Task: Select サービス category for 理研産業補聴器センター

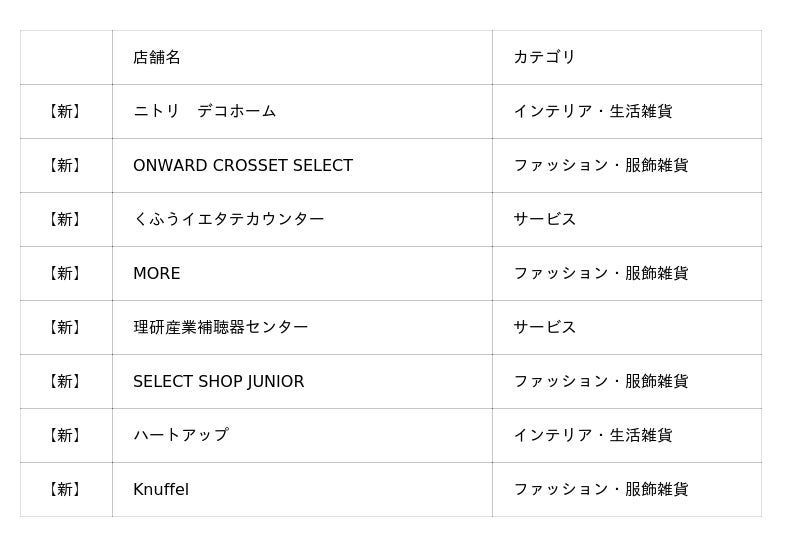Action: tap(544, 327)
